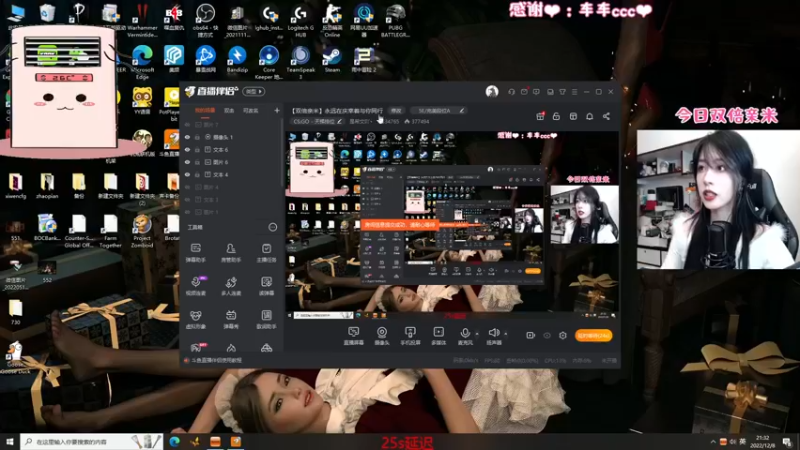Screen dimensions: 800x450
Task: Click the 扬声器 speaker icon
Action: (493, 333)
